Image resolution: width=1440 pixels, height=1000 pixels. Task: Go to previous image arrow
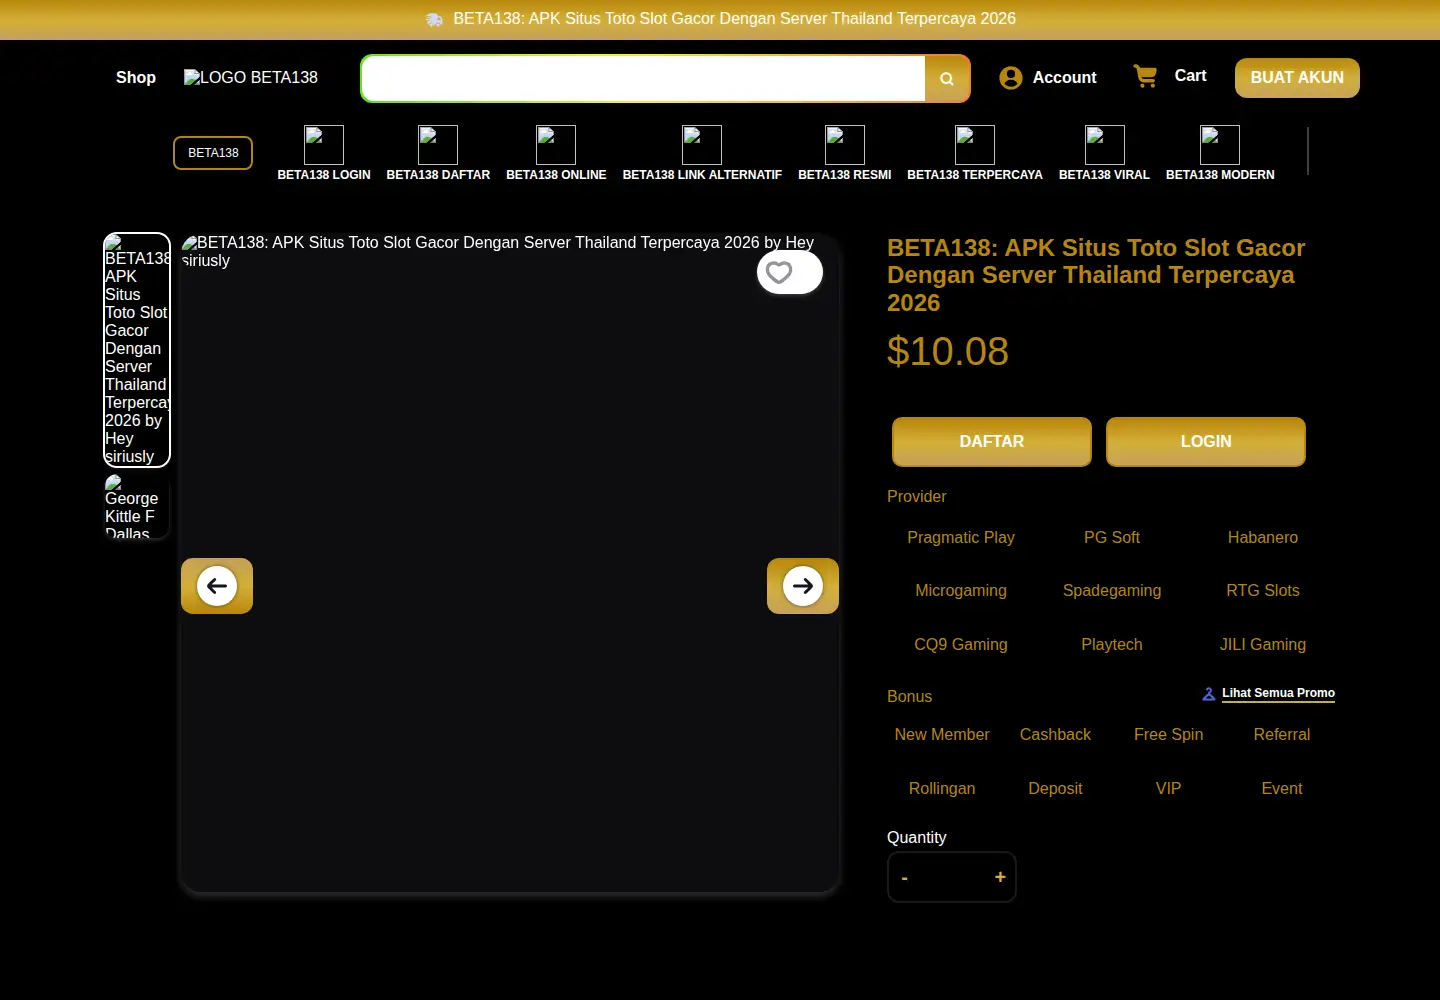217,586
